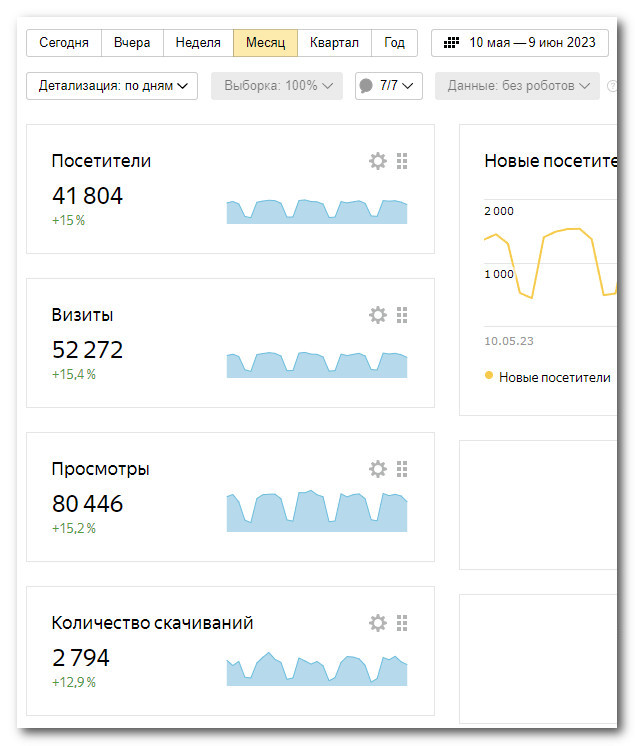Viewport: 635px width, 746px height.
Task: Toggle Новые посетители legend yellow marker
Action: pos(489,376)
